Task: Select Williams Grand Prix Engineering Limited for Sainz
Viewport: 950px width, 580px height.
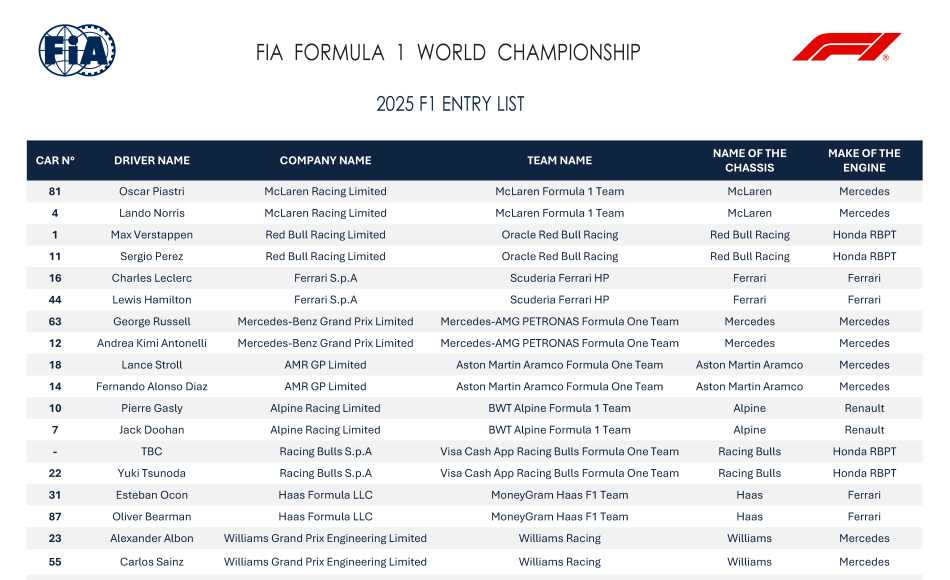Action: [x=325, y=562]
